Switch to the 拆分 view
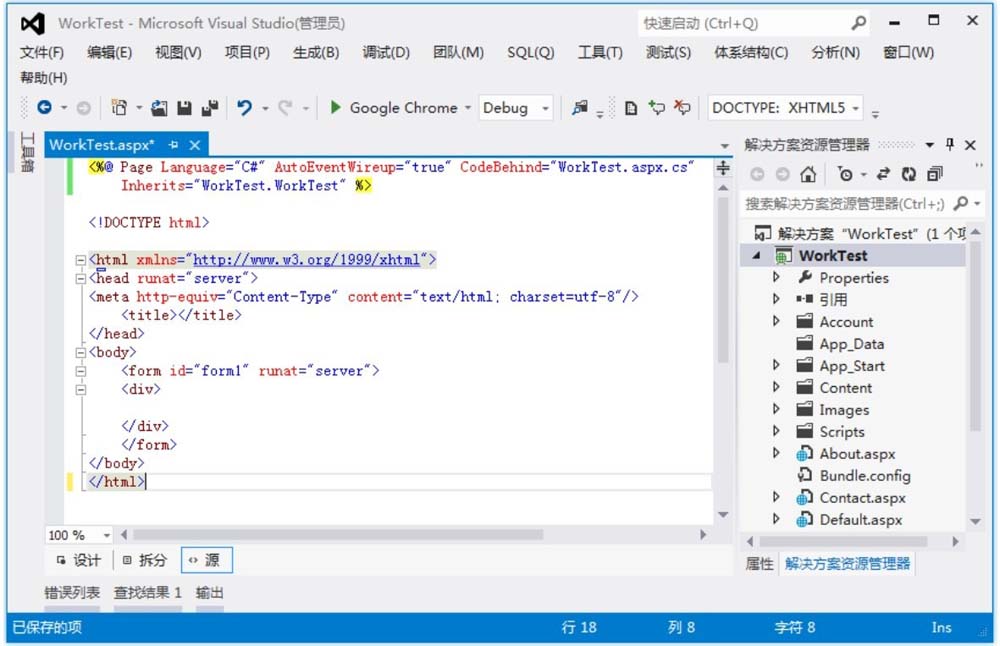 point(145,561)
